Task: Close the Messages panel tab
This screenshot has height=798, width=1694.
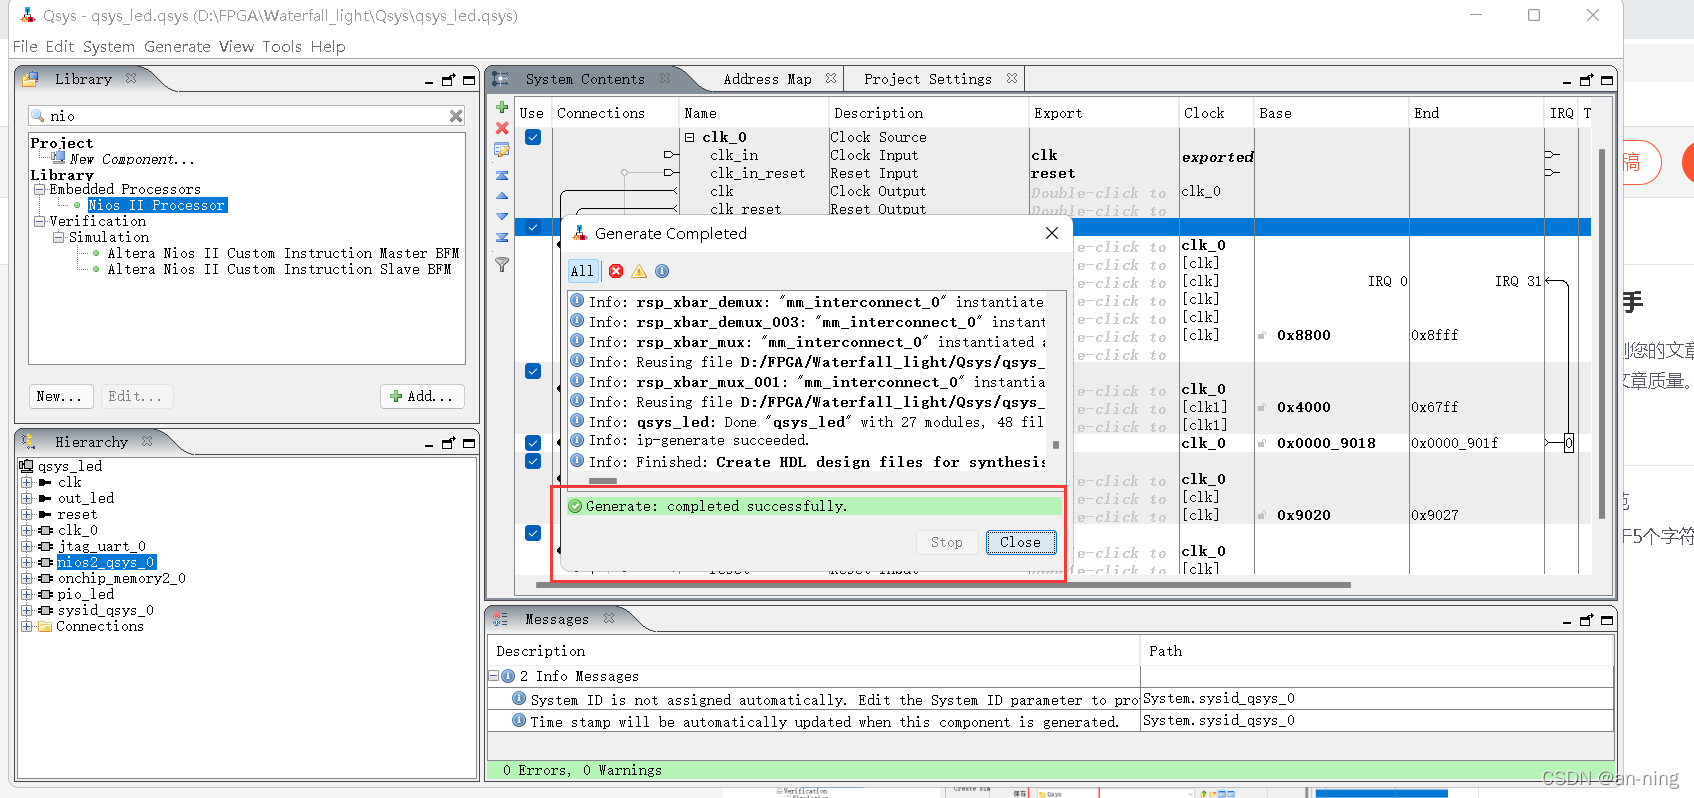Action: pyautogui.click(x=609, y=618)
